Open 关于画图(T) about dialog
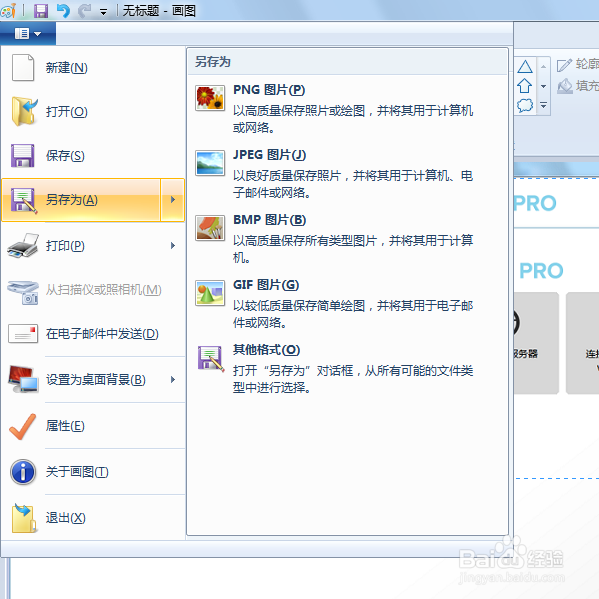 pos(93,472)
